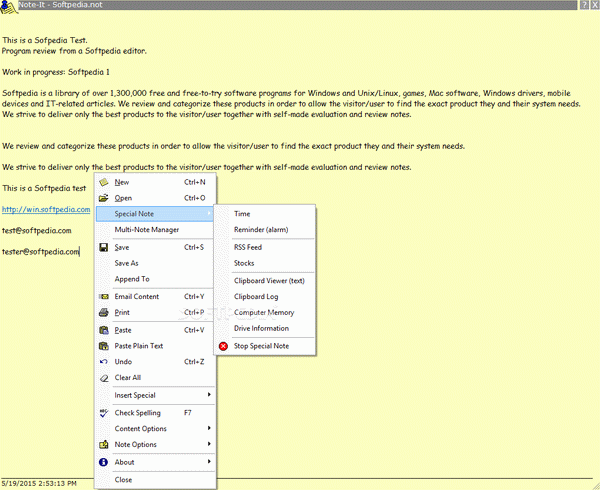Expand the About submenu arrow

(209, 461)
